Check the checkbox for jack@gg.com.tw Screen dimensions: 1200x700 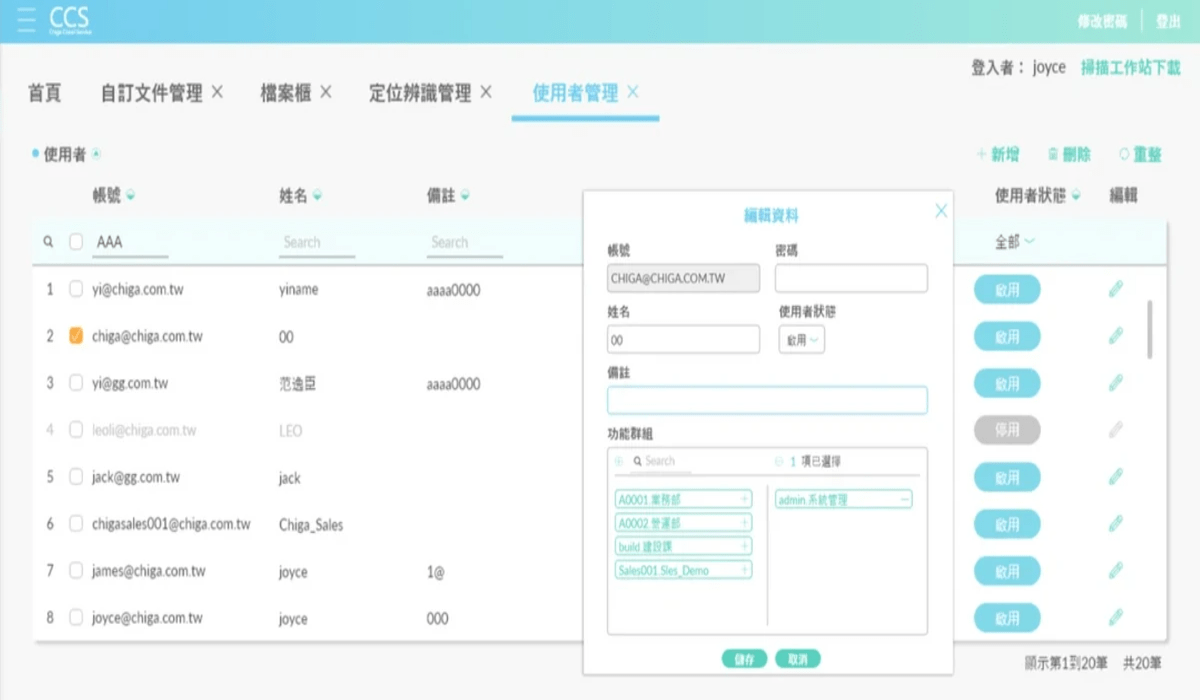(76, 478)
